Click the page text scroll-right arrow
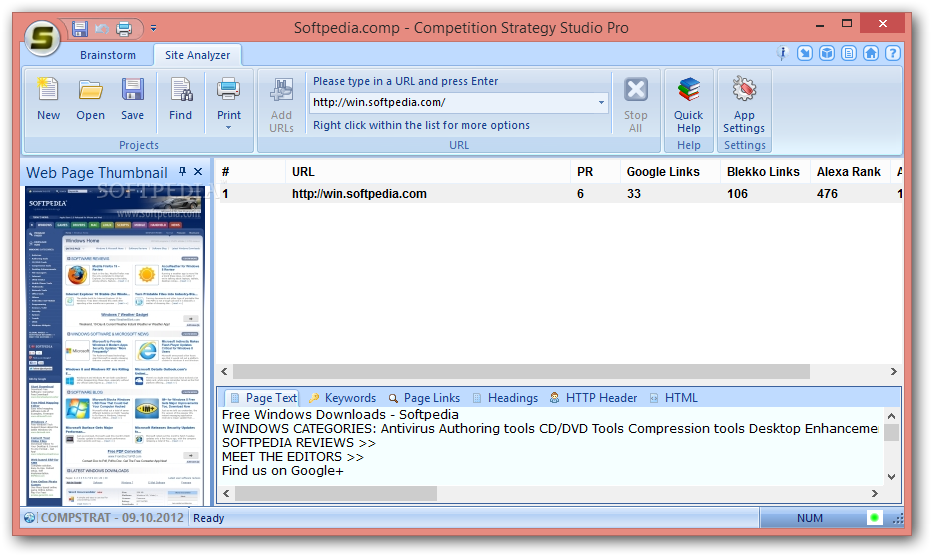Image resolution: width=932 pixels, height=556 pixels. (874, 494)
